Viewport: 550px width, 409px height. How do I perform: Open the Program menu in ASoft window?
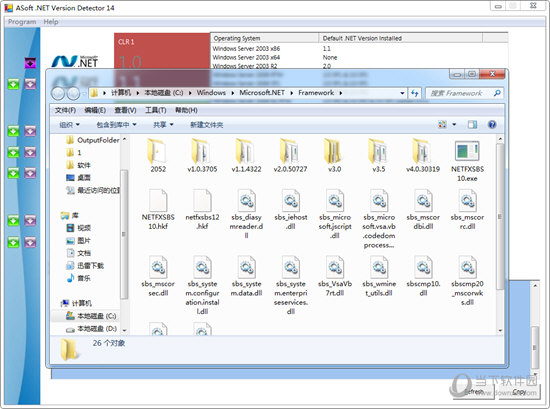pyautogui.click(x=22, y=22)
